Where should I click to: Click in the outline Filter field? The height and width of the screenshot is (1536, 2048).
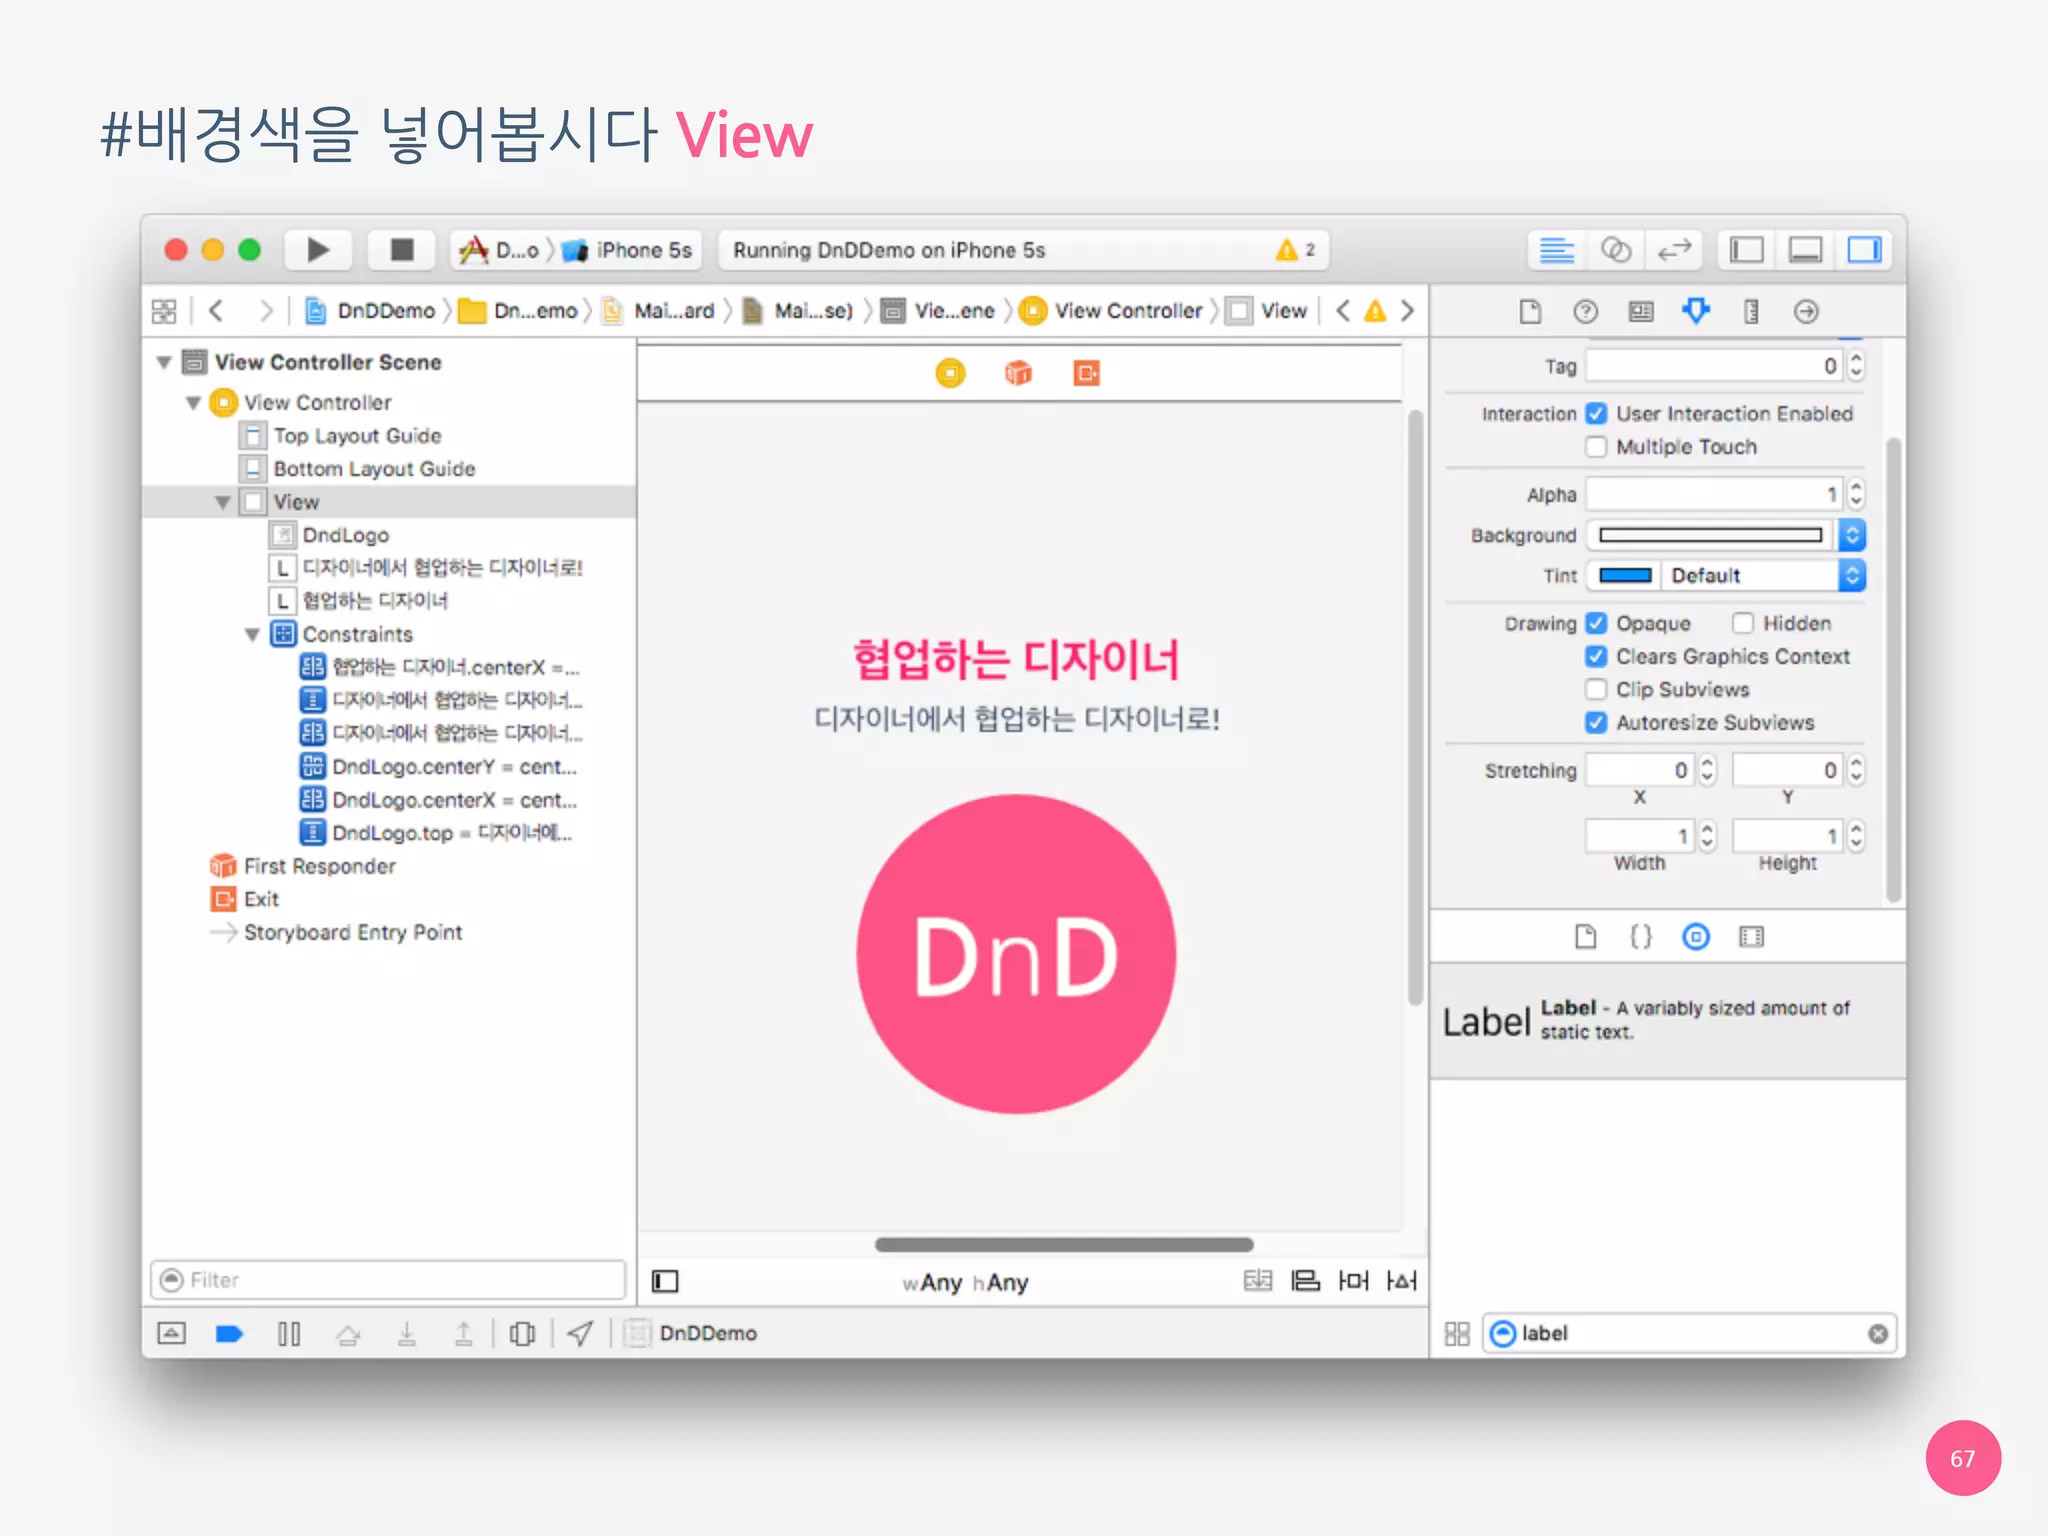[x=388, y=1280]
